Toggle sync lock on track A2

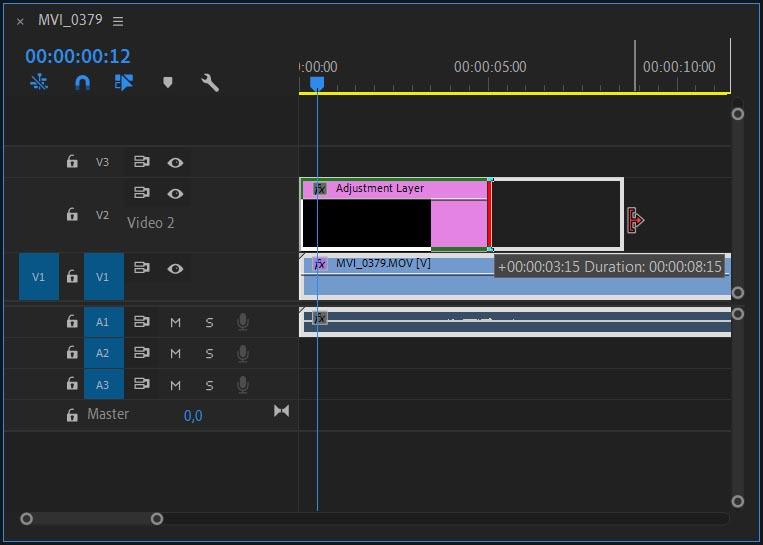point(142,353)
